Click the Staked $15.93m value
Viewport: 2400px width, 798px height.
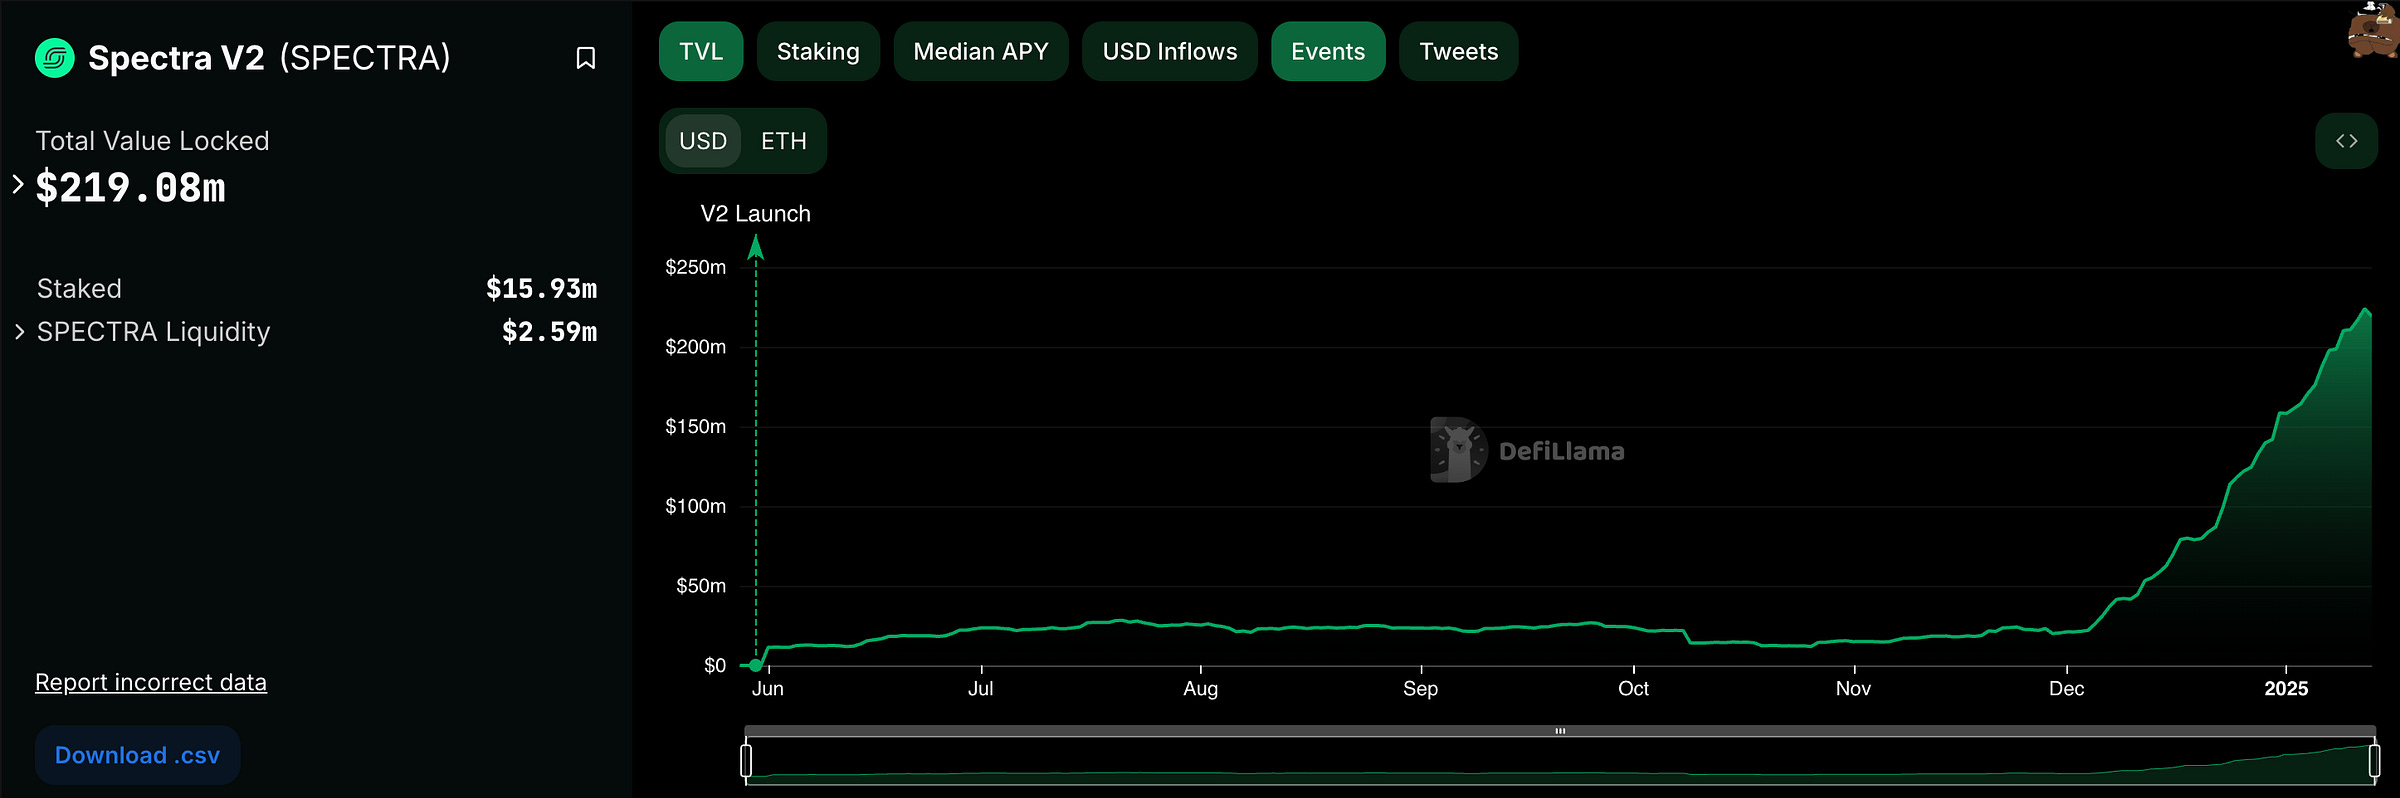pos(541,289)
